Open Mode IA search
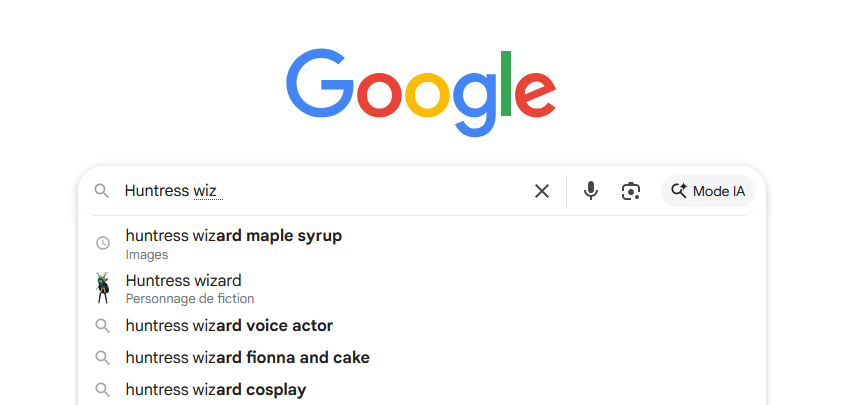 click(707, 191)
